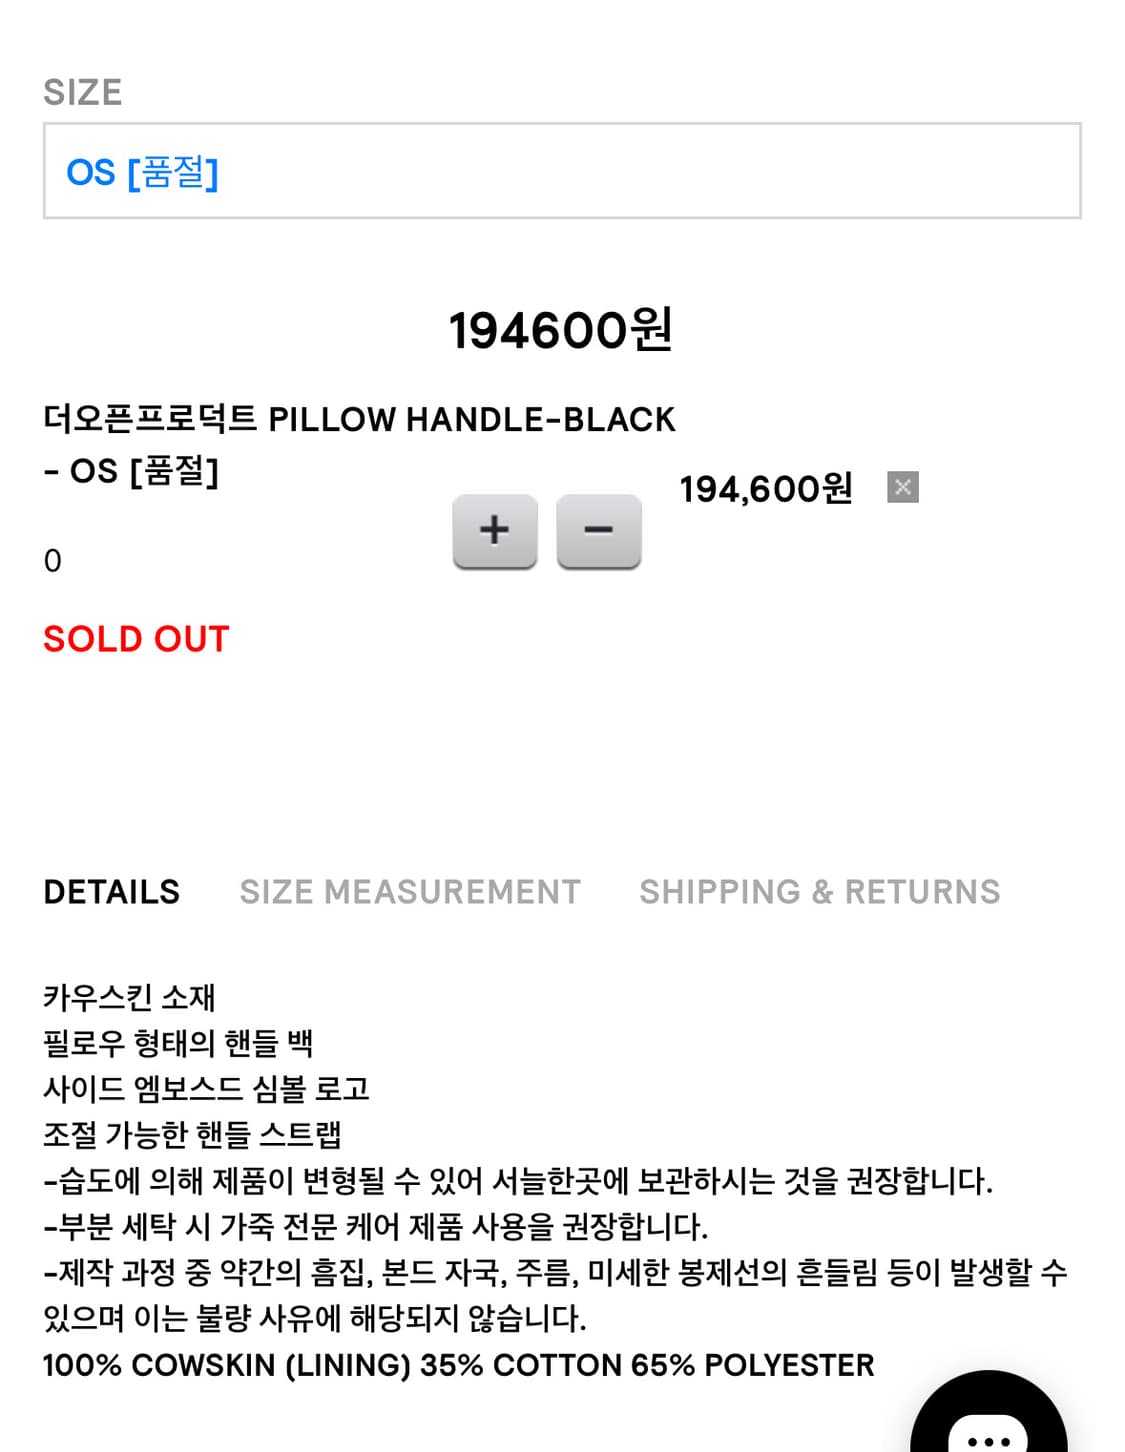Click the 194,600원 item subtotal
Screen dimensions: 1125x1452
pyautogui.click(x=766, y=489)
